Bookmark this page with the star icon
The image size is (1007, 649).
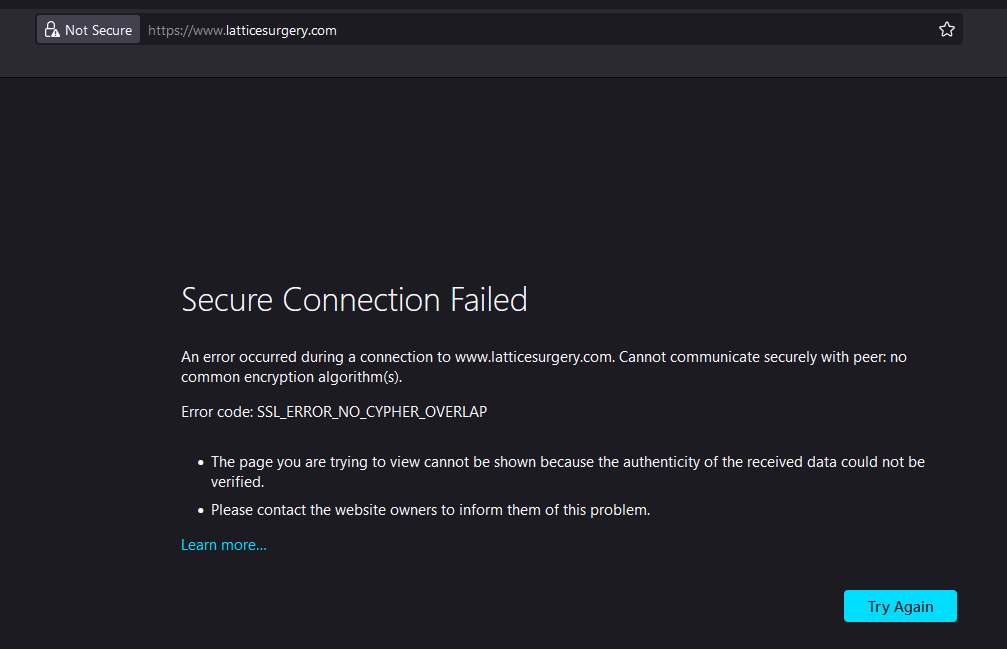946,30
